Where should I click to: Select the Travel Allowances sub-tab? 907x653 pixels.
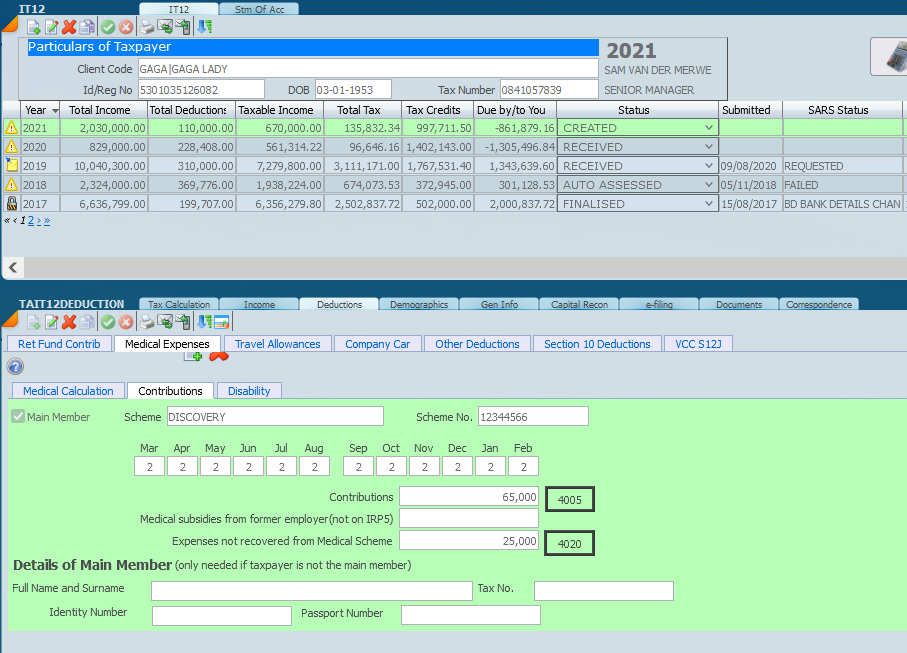click(x=277, y=344)
